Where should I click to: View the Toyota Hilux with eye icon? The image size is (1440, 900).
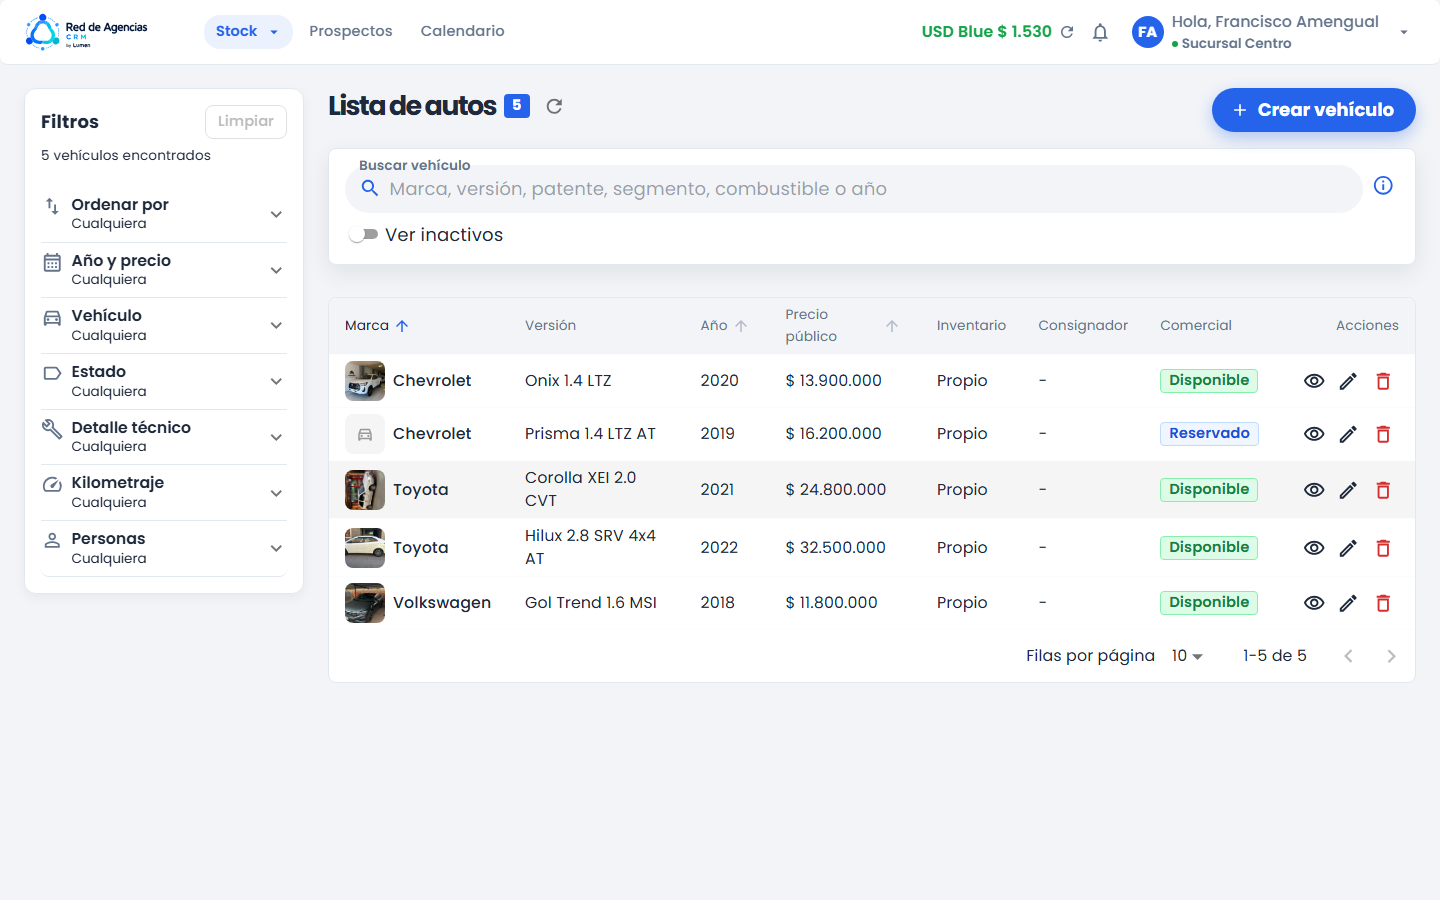(1314, 548)
